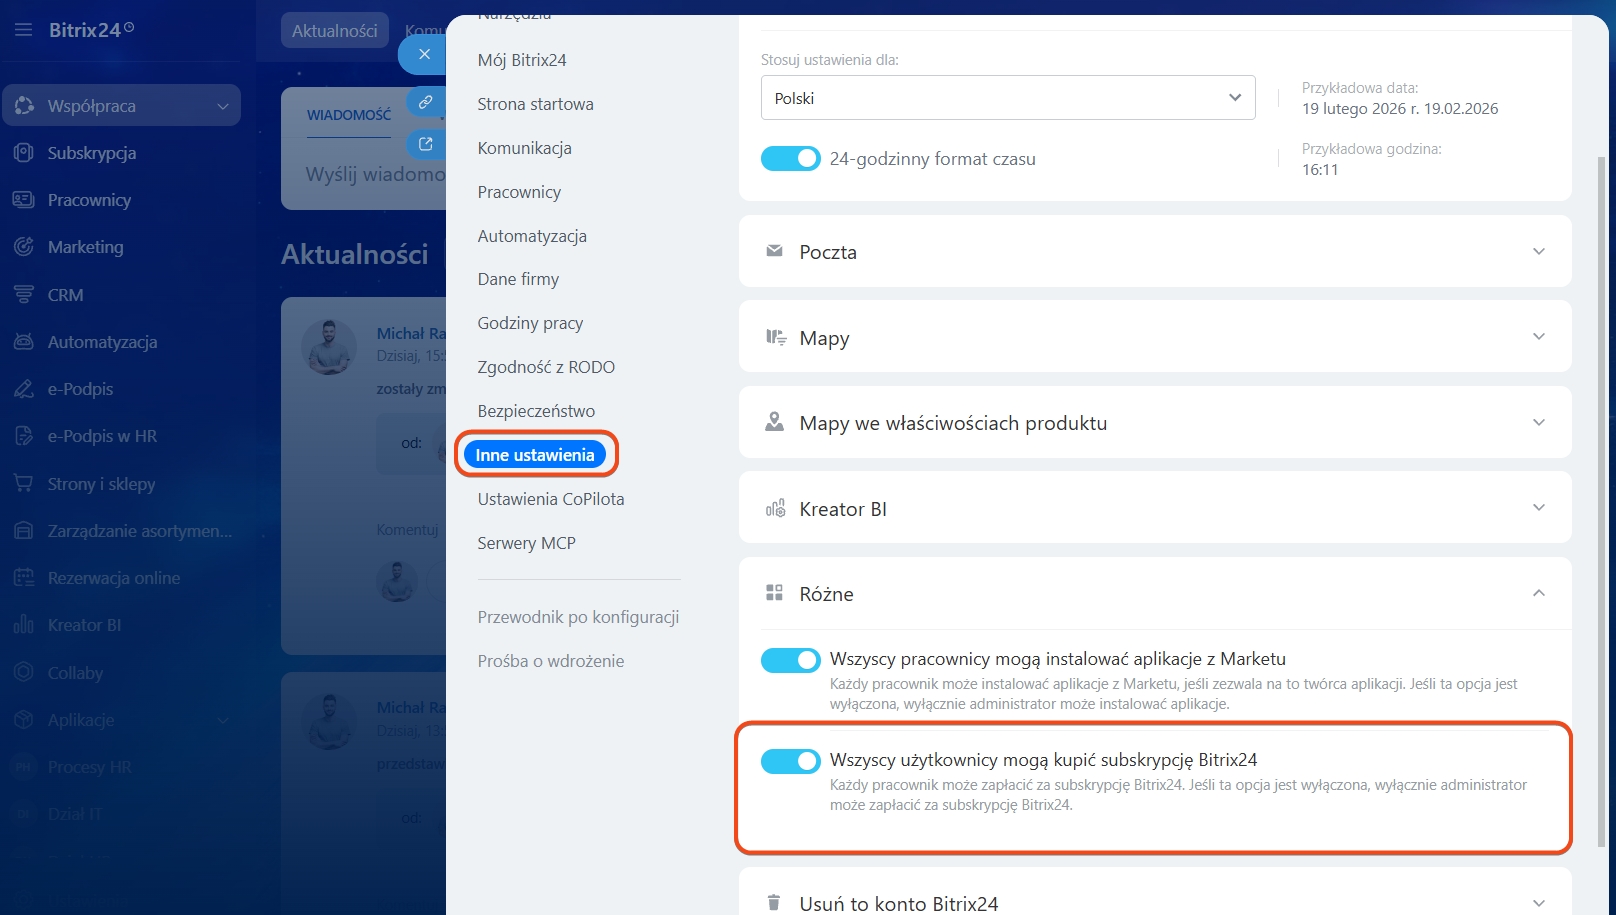Switch to the Aktualności tab

coord(334,31)
